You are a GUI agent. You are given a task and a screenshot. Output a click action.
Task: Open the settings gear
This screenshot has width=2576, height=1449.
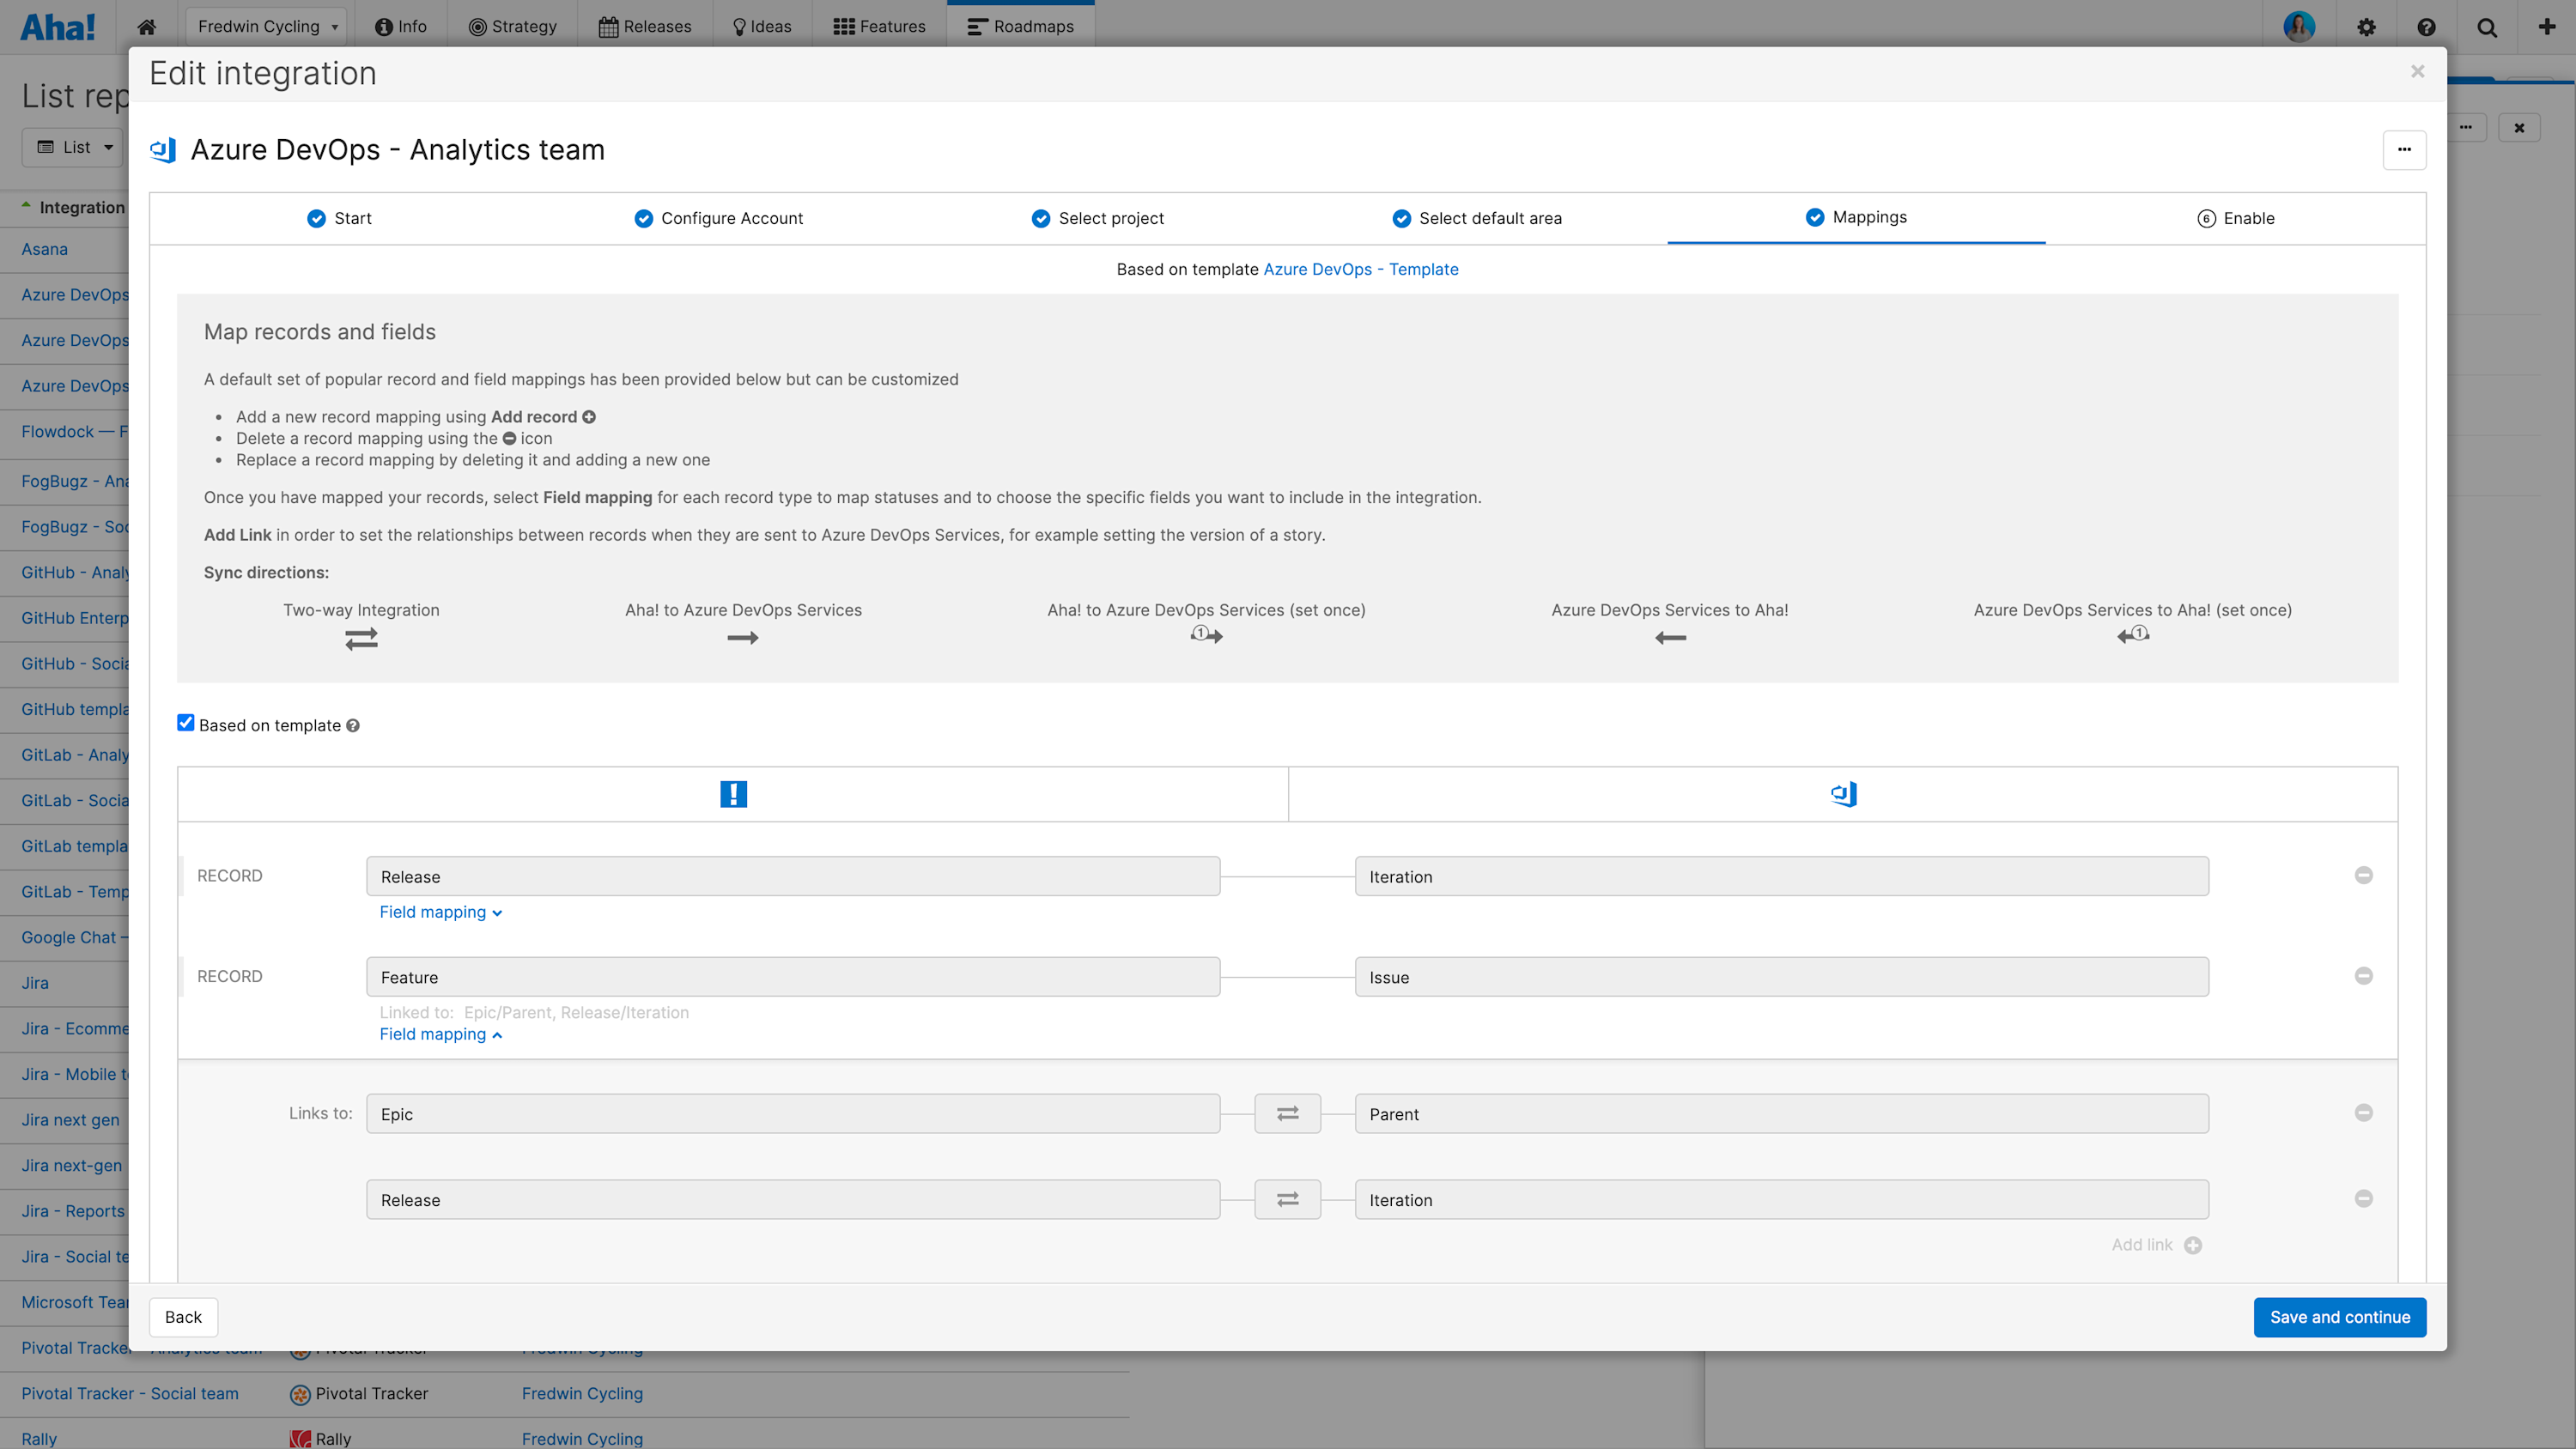click(x=2367, y=26)
